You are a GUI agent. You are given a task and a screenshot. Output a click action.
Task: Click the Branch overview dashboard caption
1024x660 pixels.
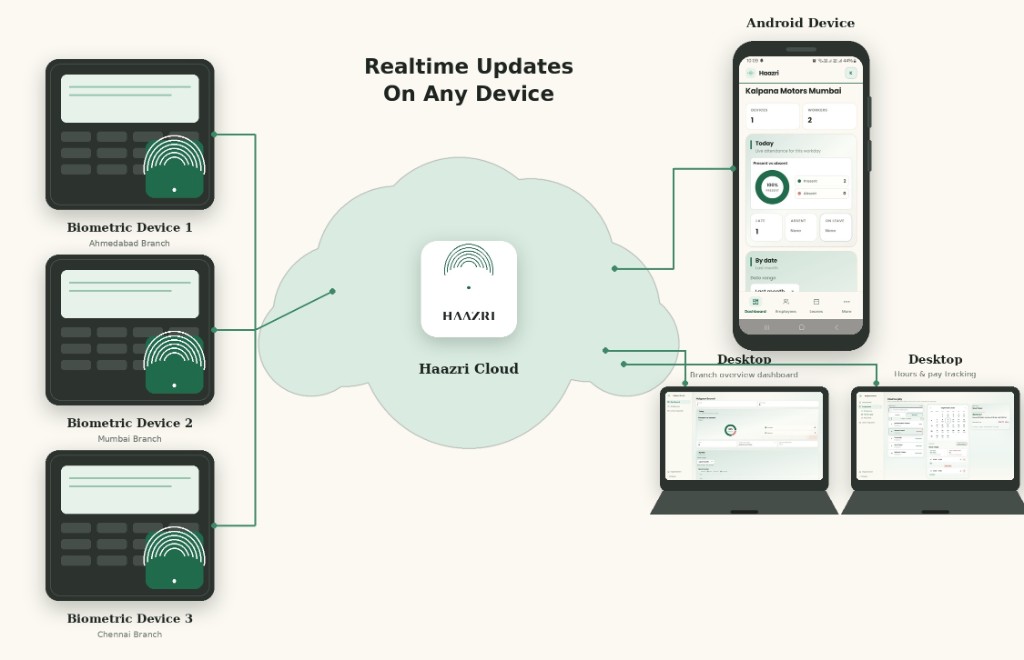(744, 375)
